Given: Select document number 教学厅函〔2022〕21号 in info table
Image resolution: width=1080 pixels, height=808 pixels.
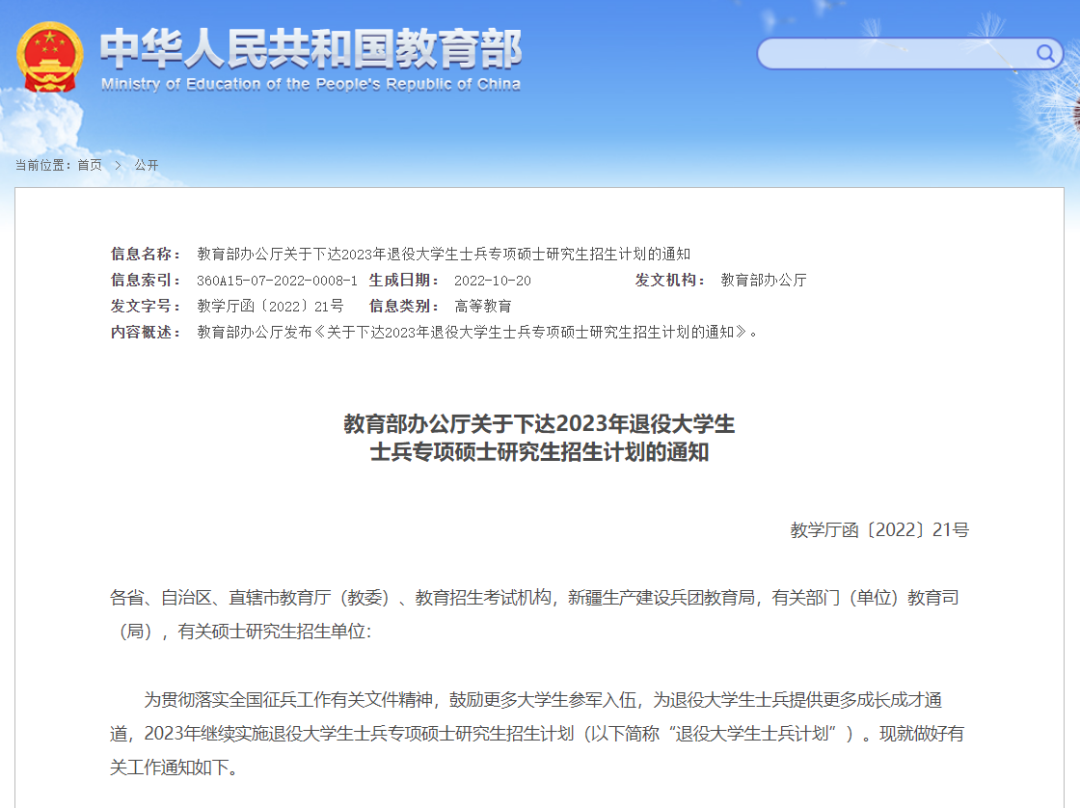Looking at the screenshot, I should (x=270, y=307).
